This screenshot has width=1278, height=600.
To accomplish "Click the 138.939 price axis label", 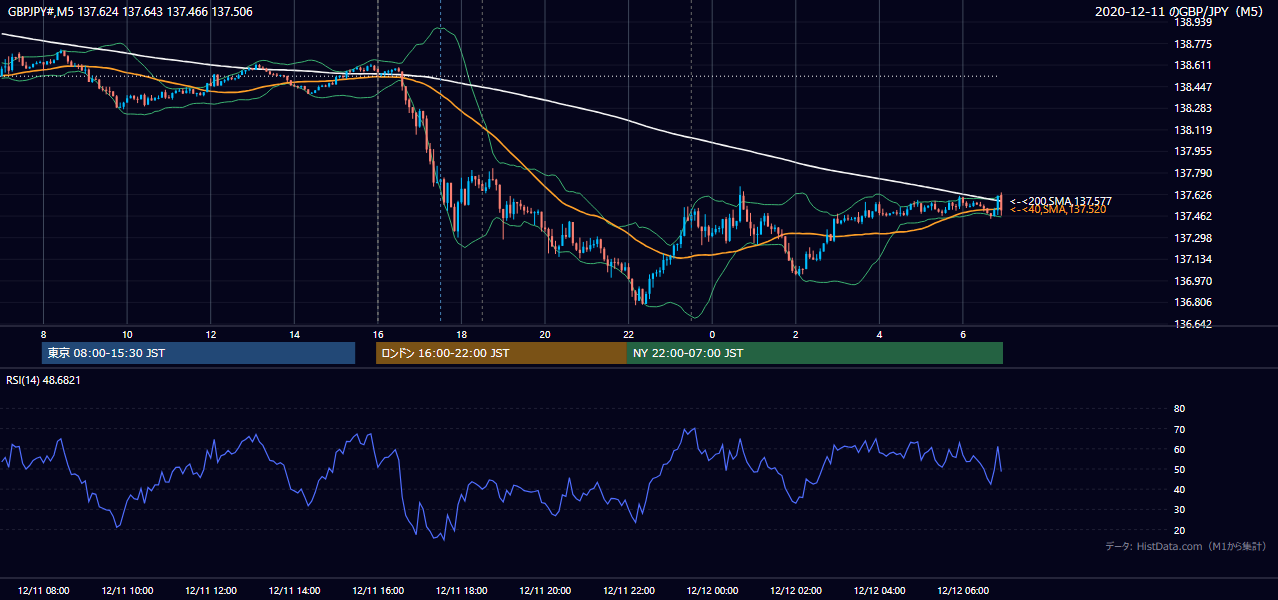I will [x=1194, y=22].
